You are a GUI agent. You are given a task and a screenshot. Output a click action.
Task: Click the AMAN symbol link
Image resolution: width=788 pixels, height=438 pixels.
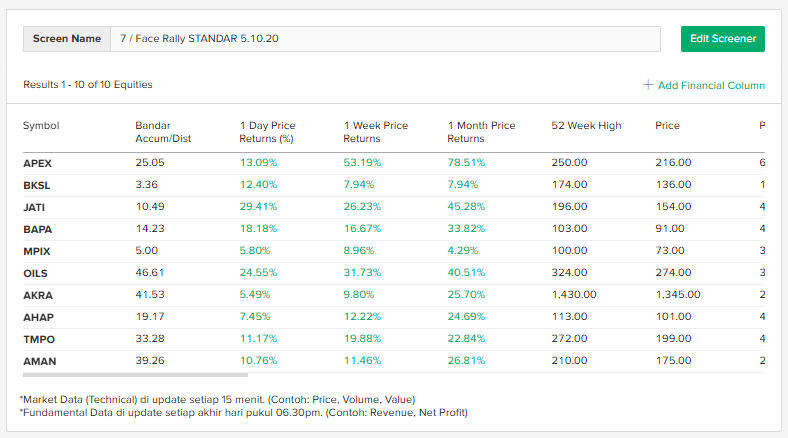click(38, 360)
